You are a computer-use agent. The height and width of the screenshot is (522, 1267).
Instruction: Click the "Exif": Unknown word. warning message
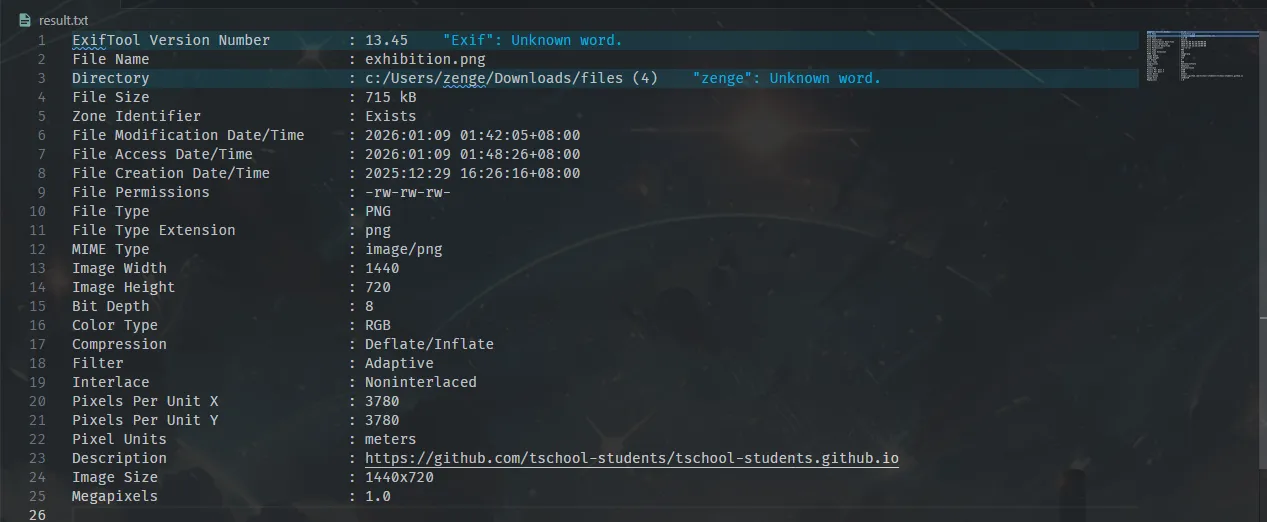[x=532, y=40]
